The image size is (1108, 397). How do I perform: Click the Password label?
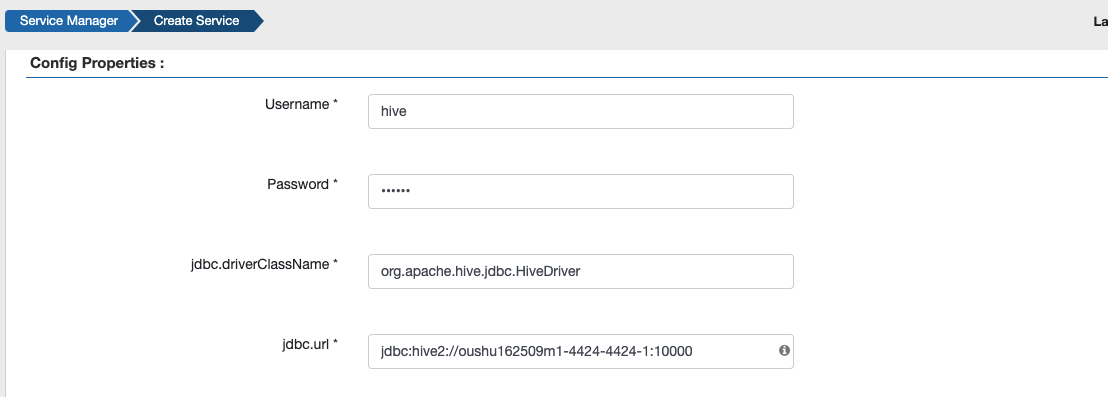click(x=298, y=184)
